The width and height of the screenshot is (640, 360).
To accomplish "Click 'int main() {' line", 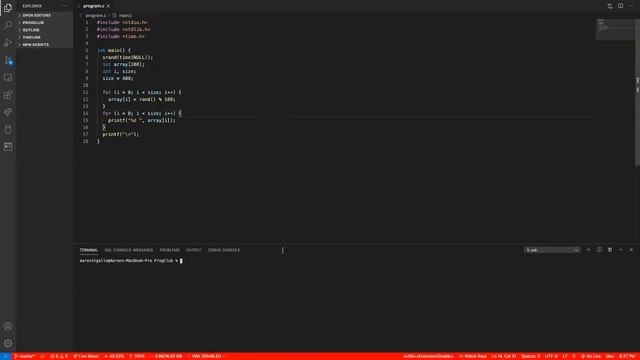I will [x=113, y=50].
